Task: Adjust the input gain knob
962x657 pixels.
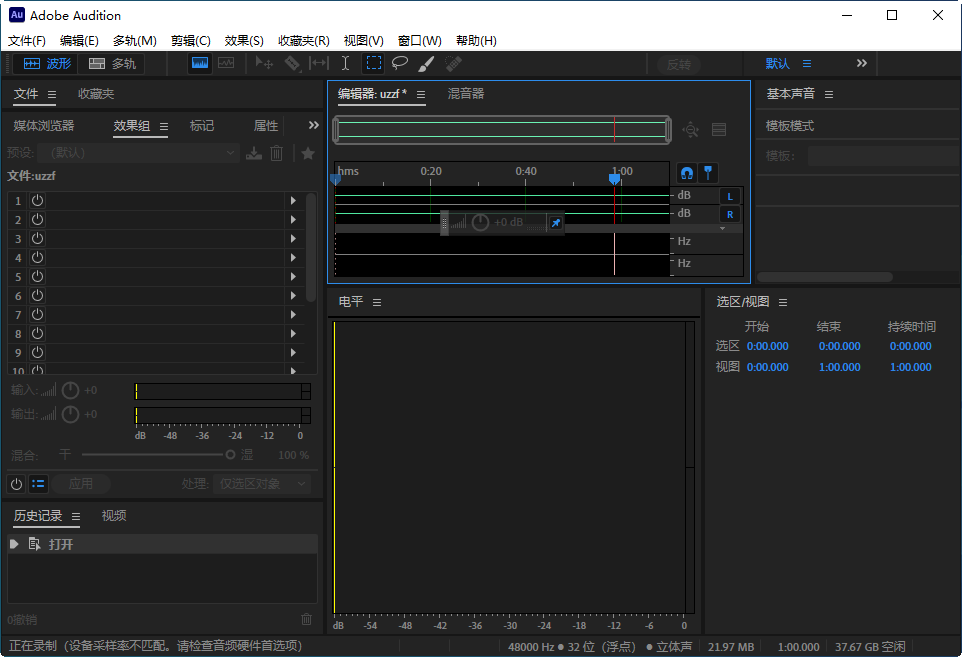Action: point(71,390)
